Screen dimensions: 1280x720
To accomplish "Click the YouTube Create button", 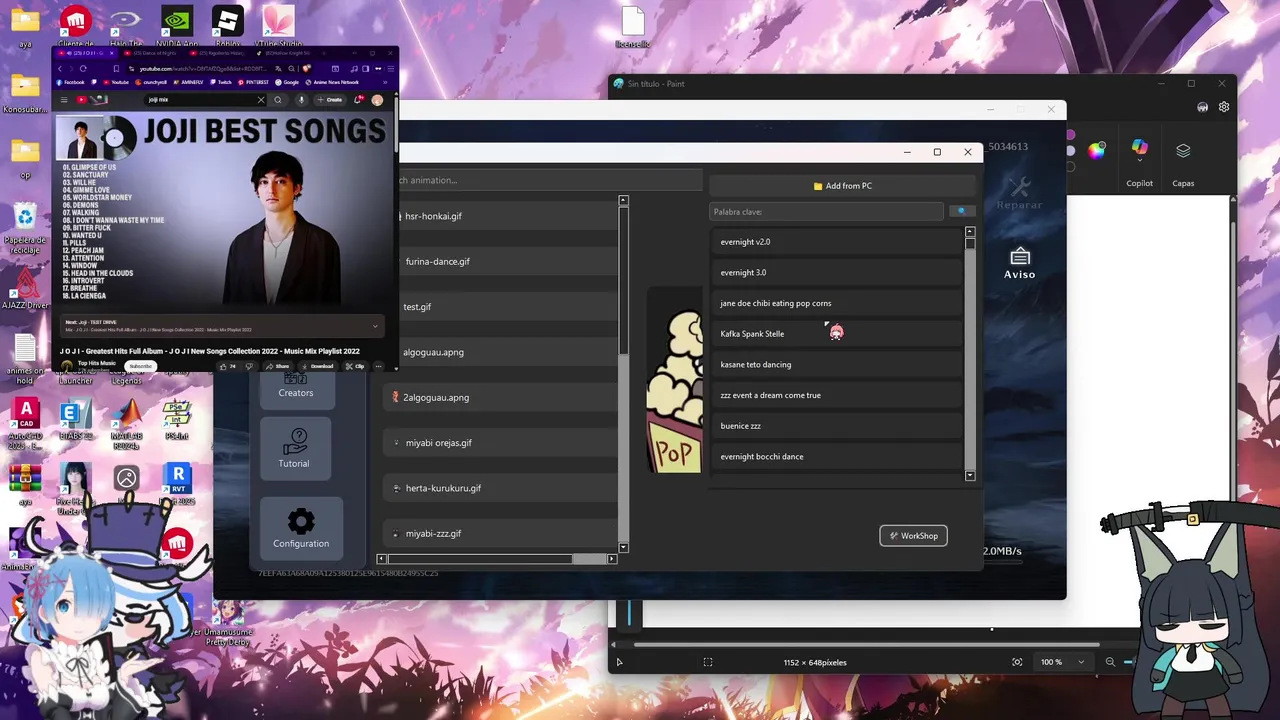I will pos(330,100).
